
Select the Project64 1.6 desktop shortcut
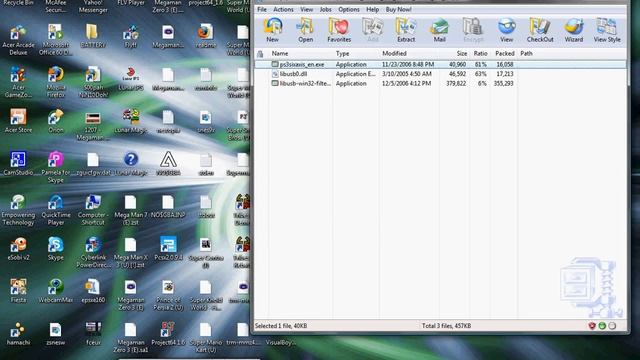pos(168,333)
